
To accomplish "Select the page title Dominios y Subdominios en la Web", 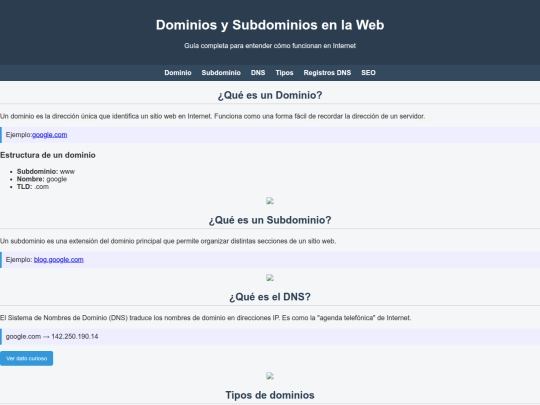I will coord(270,25).
